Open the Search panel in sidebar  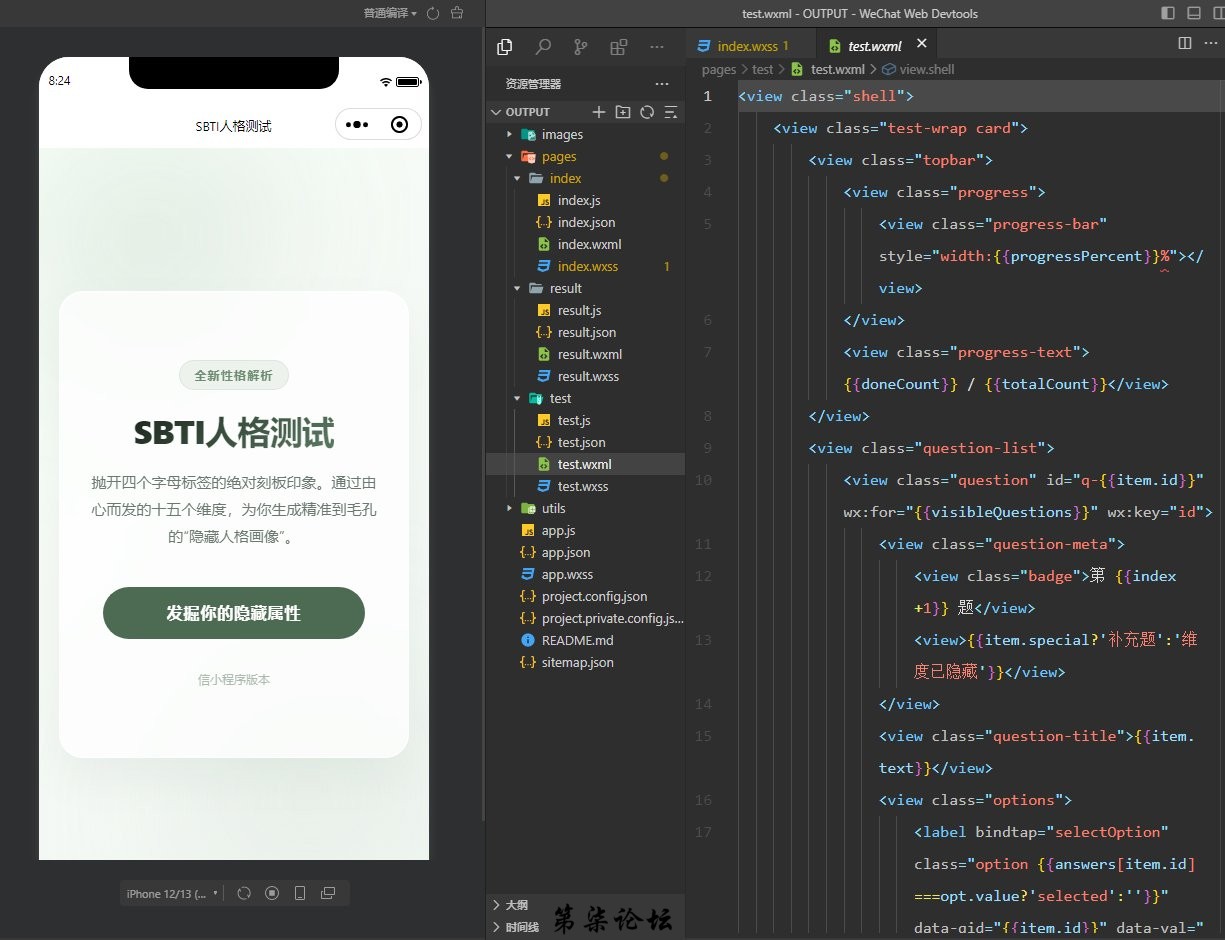[x=543, y=47]
